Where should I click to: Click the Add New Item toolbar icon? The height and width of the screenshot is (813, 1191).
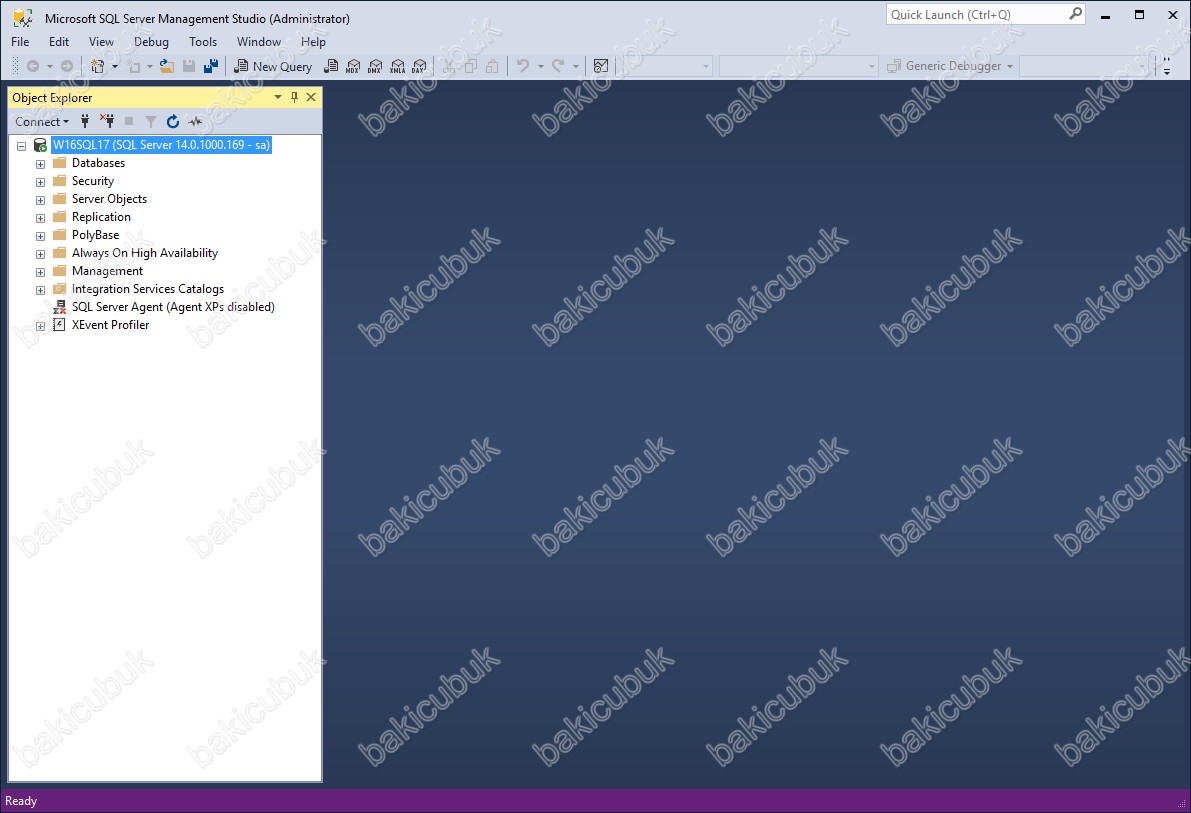click(134, 66)
